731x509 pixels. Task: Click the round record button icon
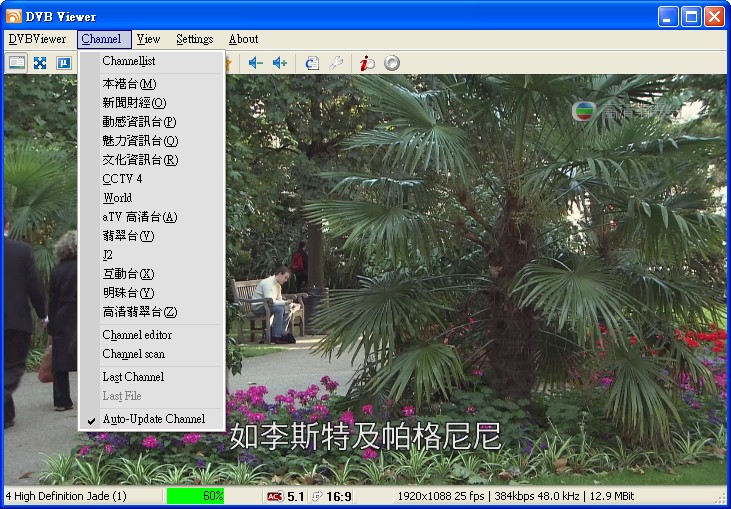(392, 63)
